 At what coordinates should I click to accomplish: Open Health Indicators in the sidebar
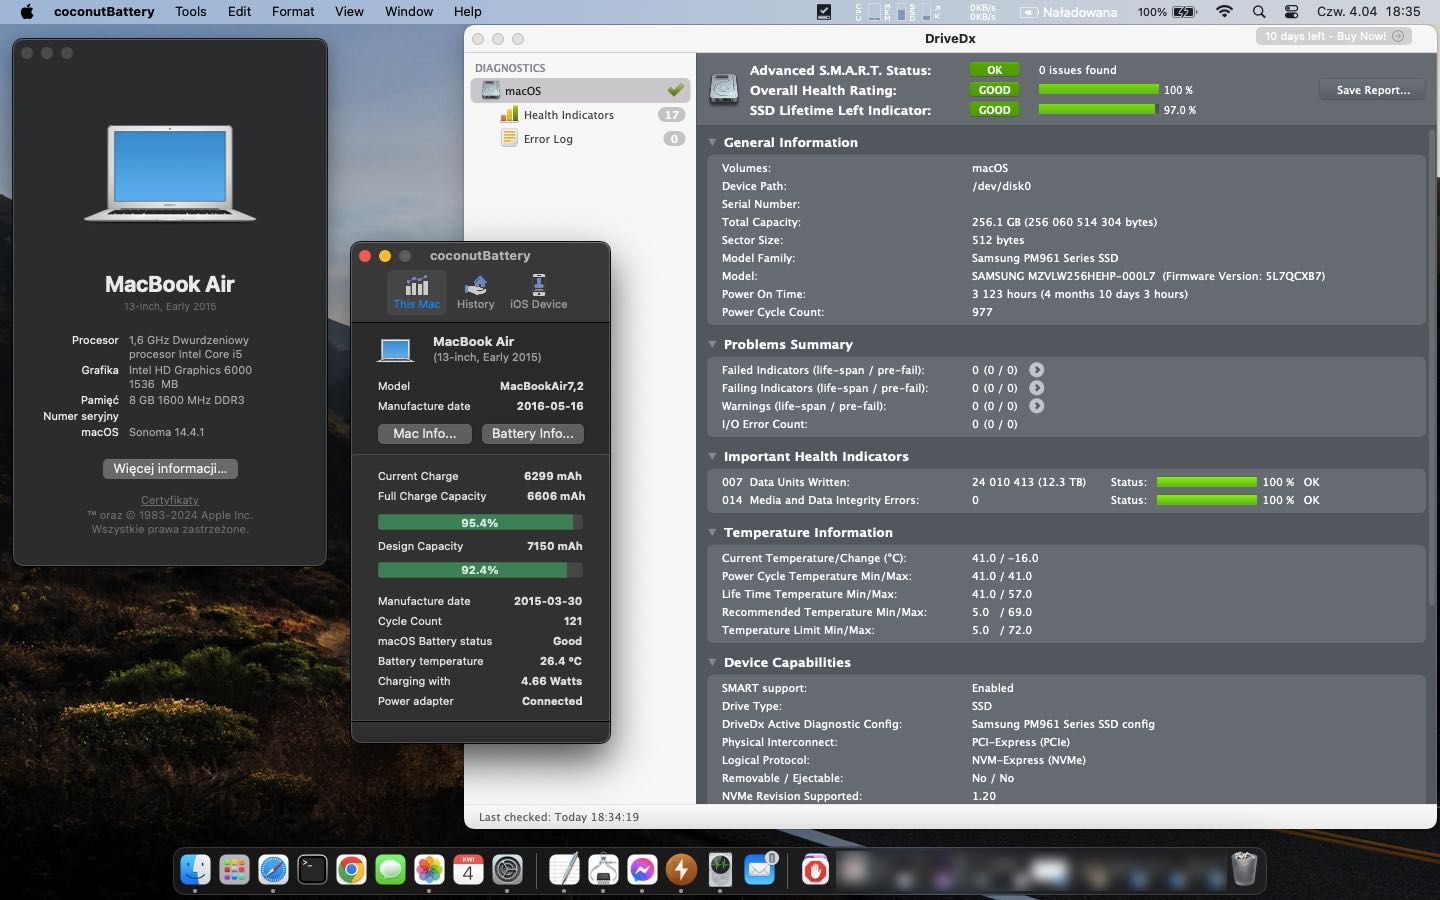(568, 115)
